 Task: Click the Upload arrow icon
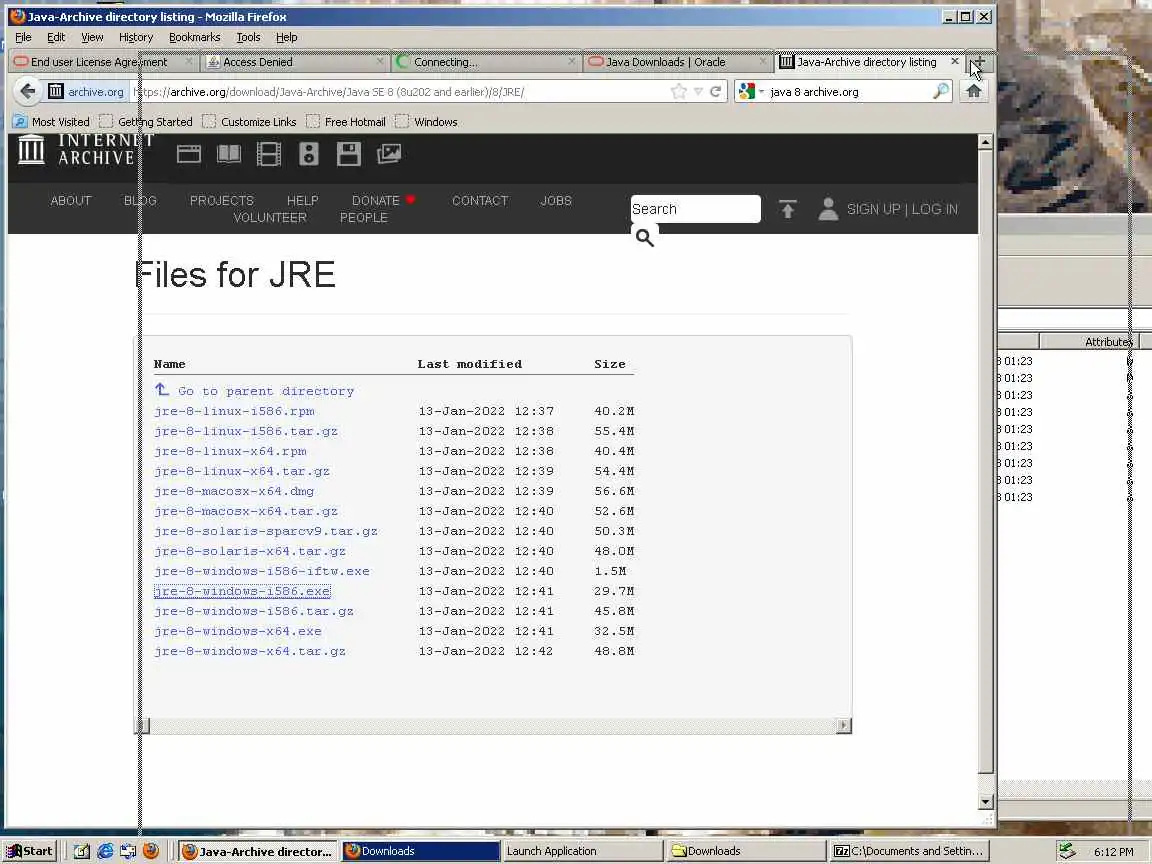coord(788,209)
